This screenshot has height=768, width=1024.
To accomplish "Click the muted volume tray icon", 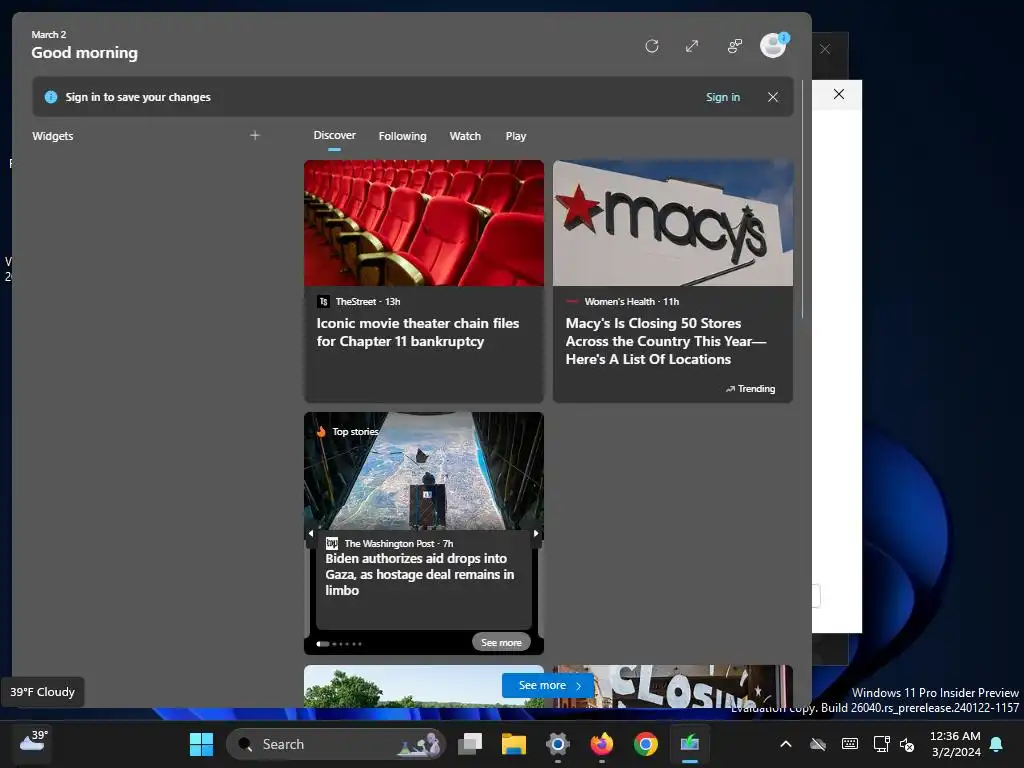I will [906, 744].
